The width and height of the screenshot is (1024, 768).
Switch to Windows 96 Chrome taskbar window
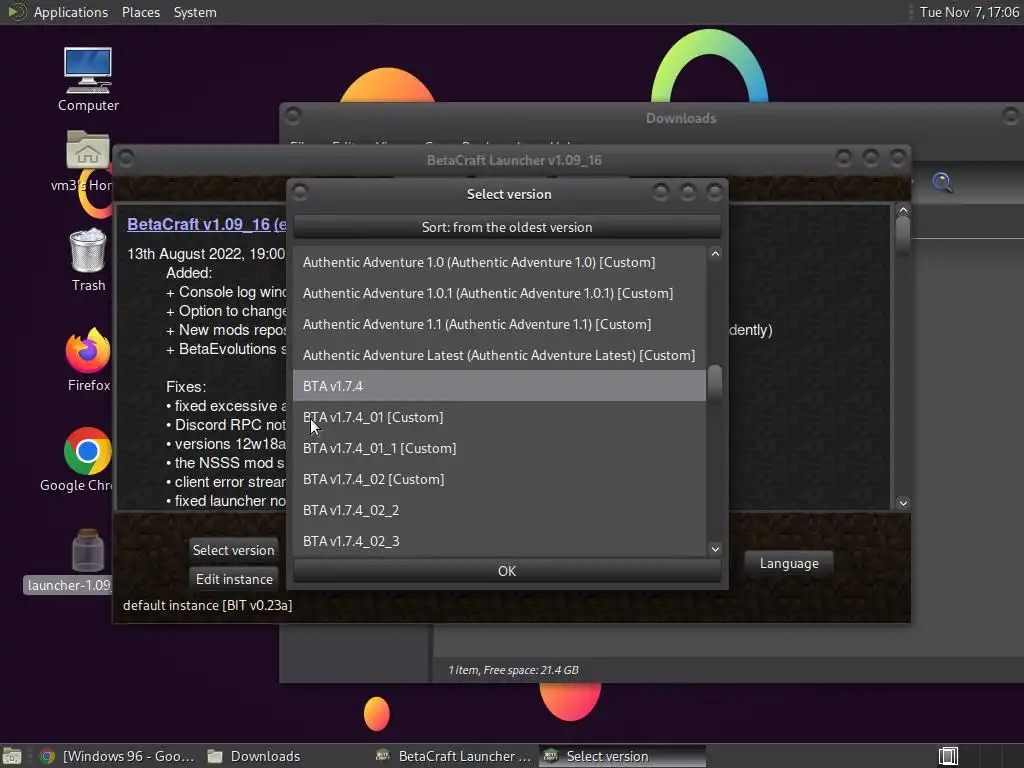[x=118, y=756]
